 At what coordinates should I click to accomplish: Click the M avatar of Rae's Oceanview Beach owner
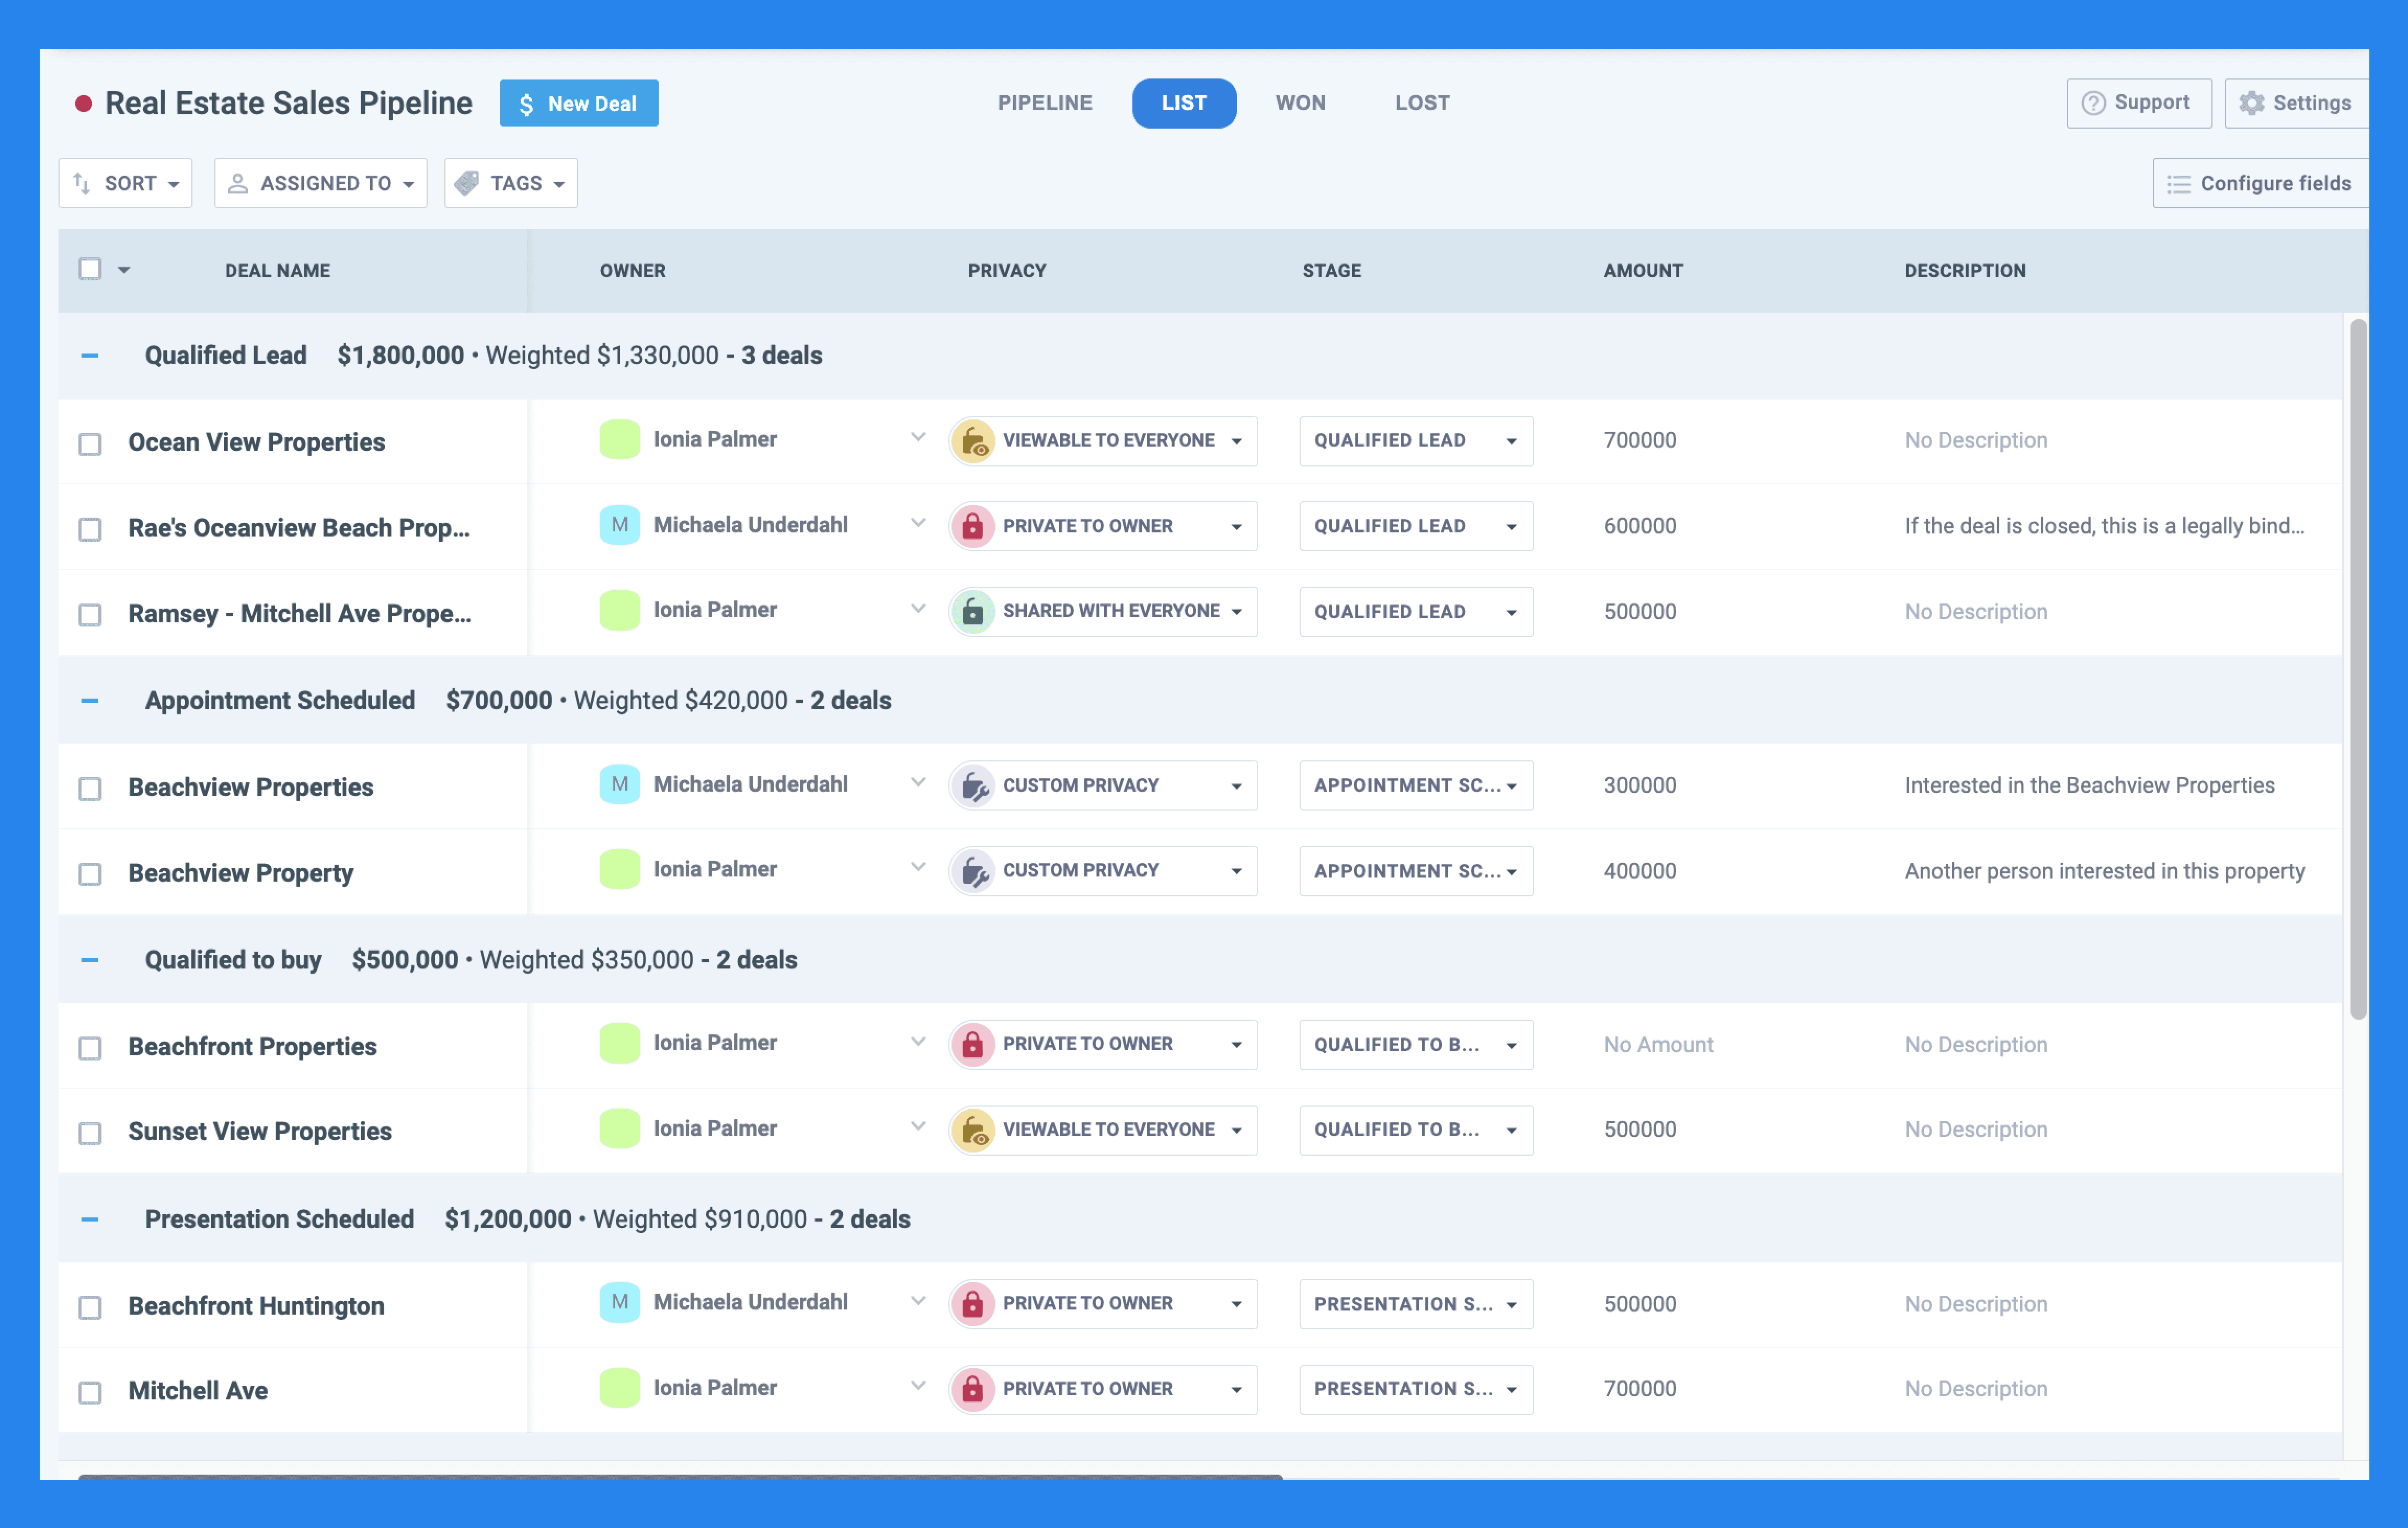pos(620,525)
